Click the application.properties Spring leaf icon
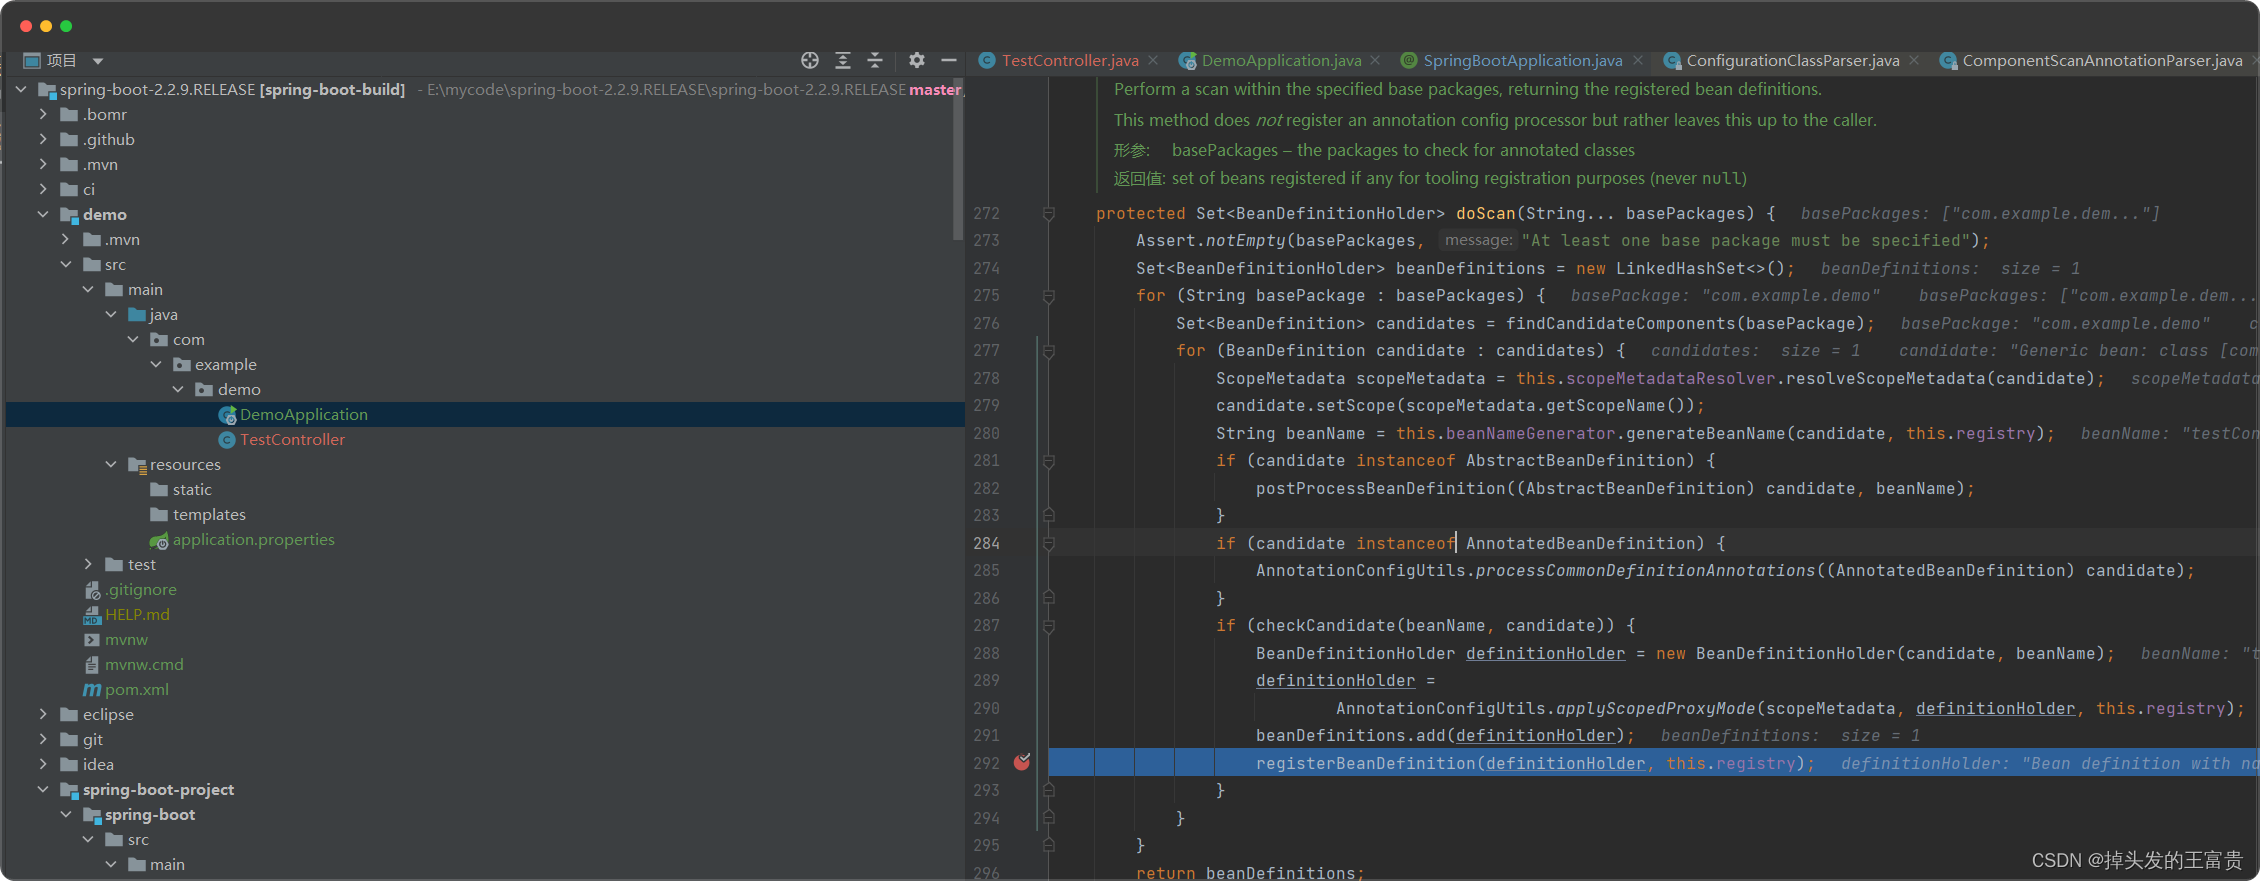This screenshot has width=2260, height=881. (x=159, y=541)
